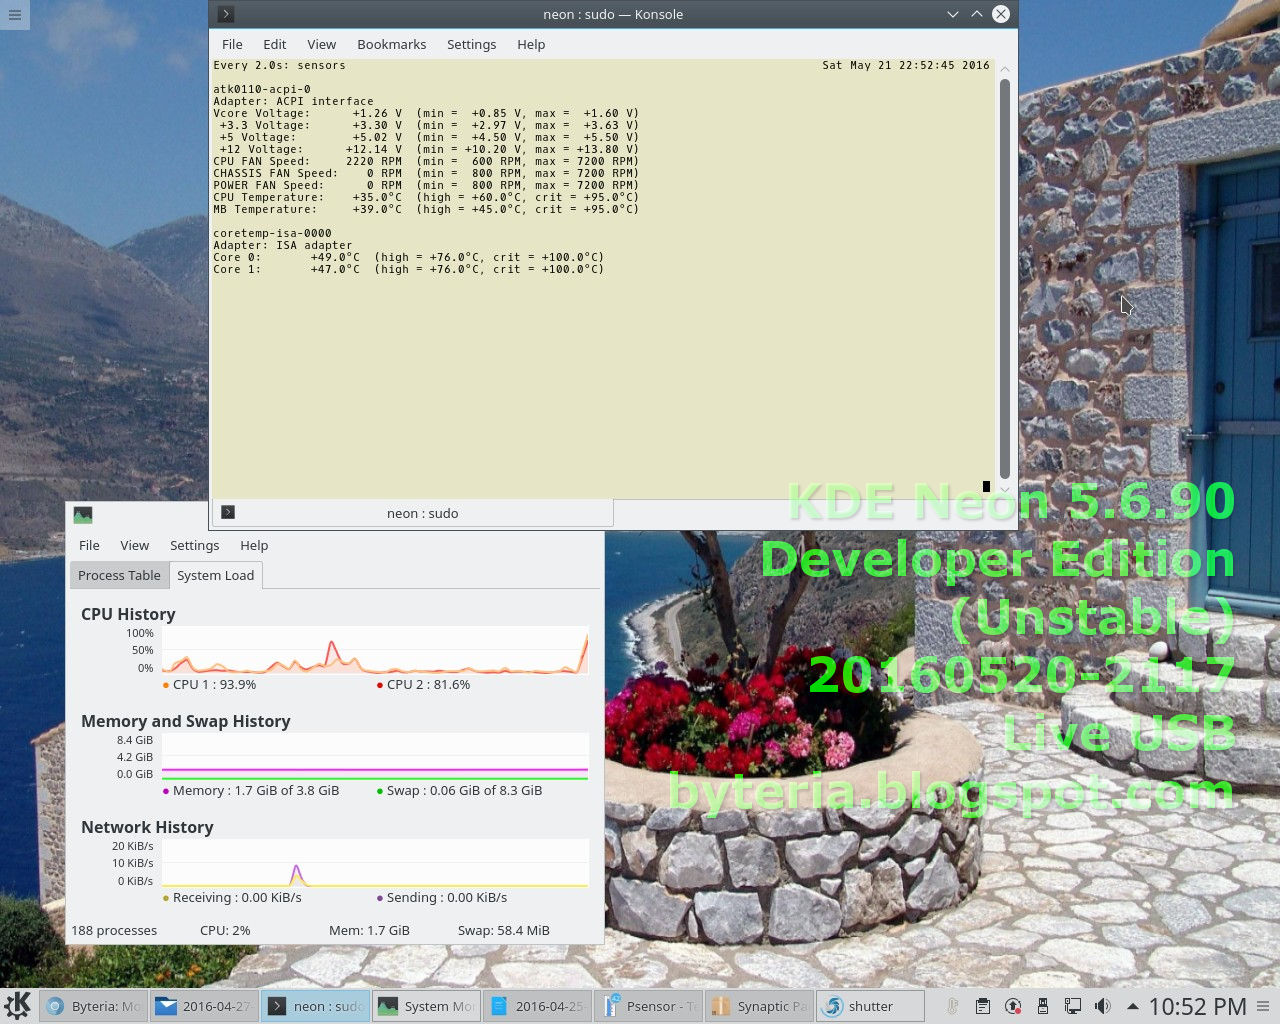1280x1024 pixels.
Task: Switch to the Psensor window via taskbar
Action: [648, 1005]
